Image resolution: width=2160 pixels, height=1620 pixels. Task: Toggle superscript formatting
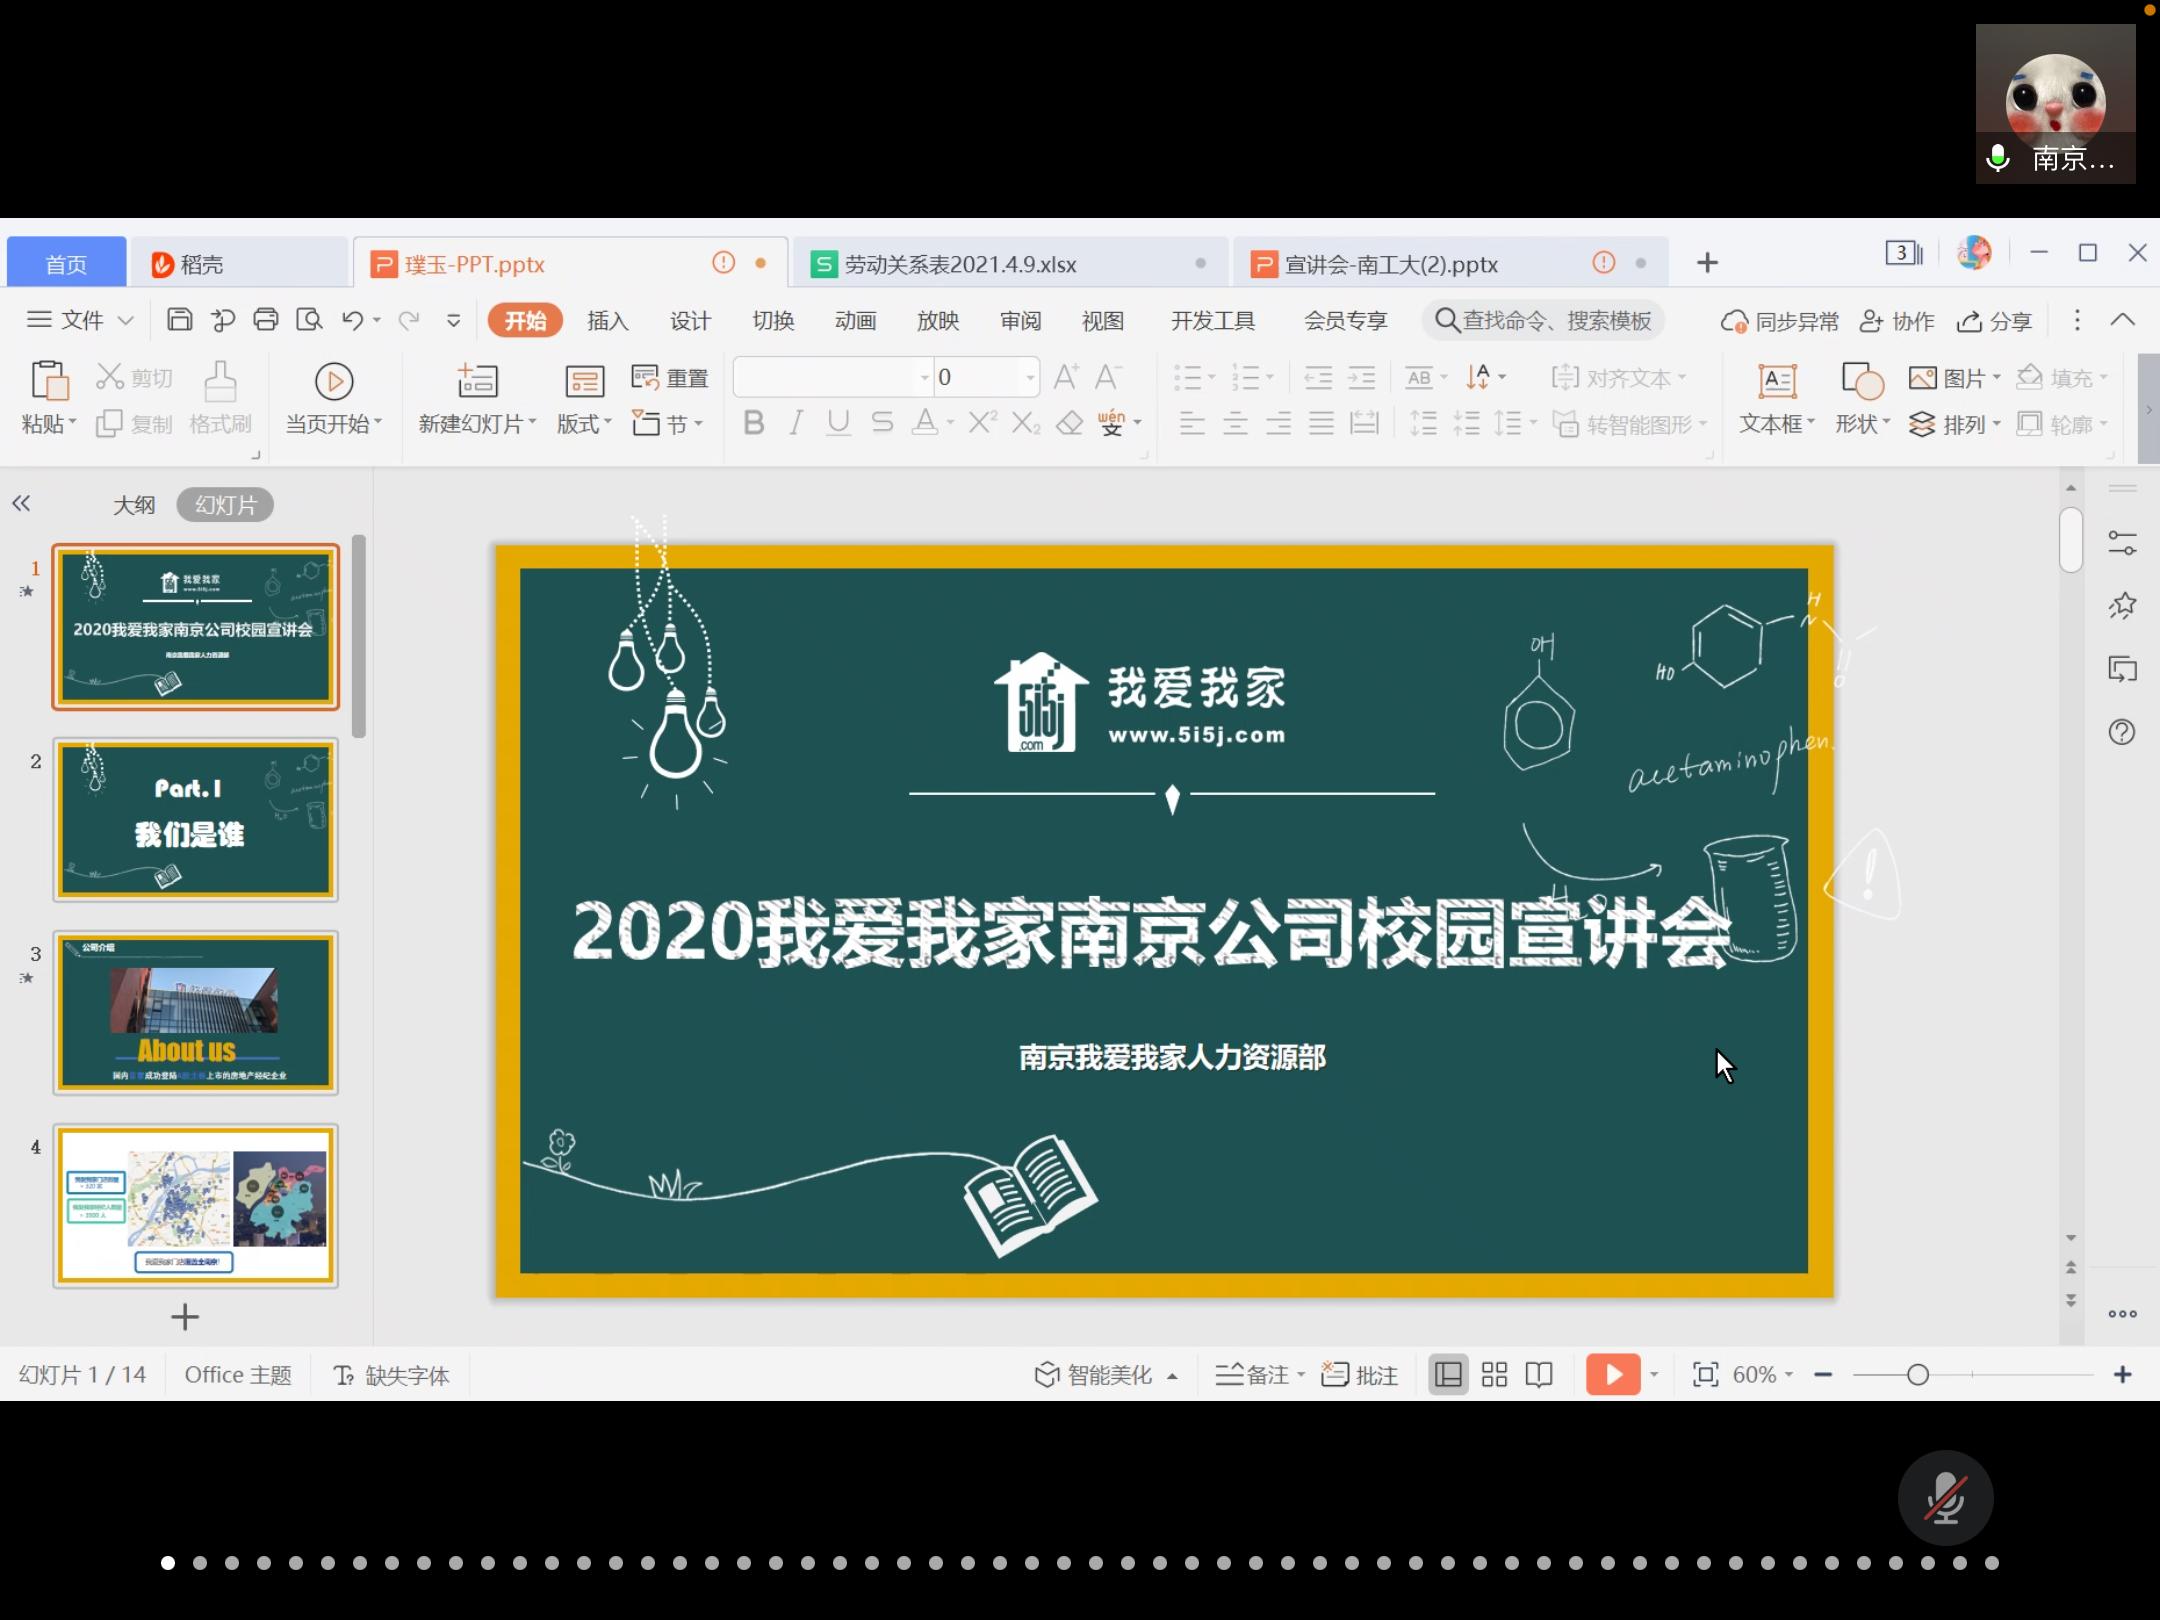[982, 423]
